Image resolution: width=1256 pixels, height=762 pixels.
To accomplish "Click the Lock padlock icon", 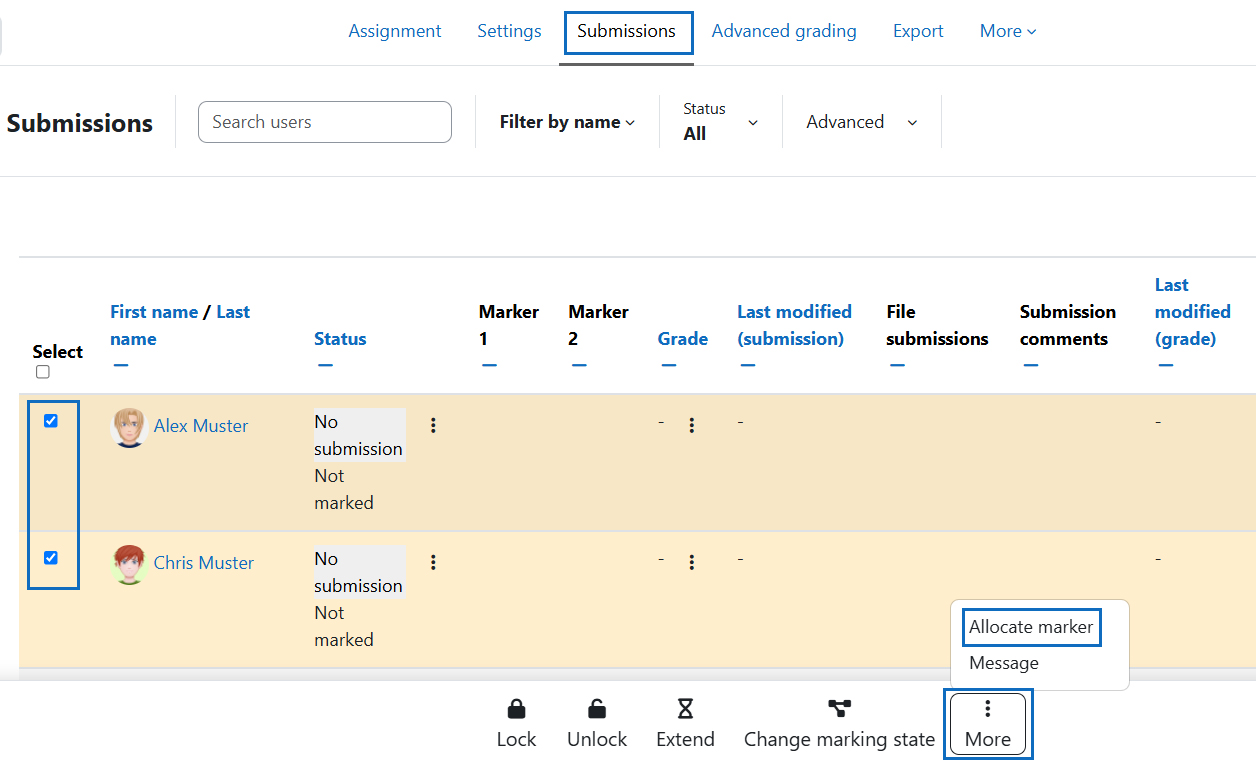I will click(x=516, y=709).
